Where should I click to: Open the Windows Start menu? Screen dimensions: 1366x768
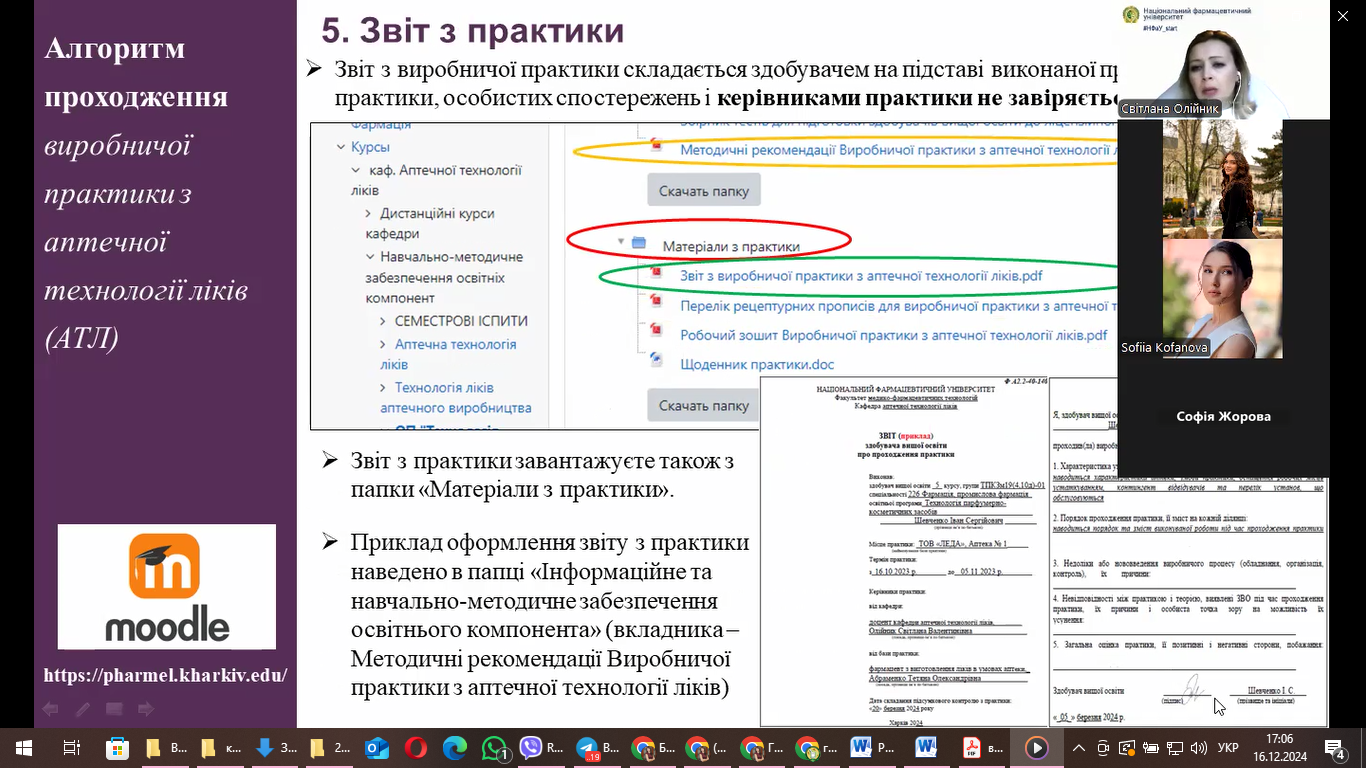(23, 747)
